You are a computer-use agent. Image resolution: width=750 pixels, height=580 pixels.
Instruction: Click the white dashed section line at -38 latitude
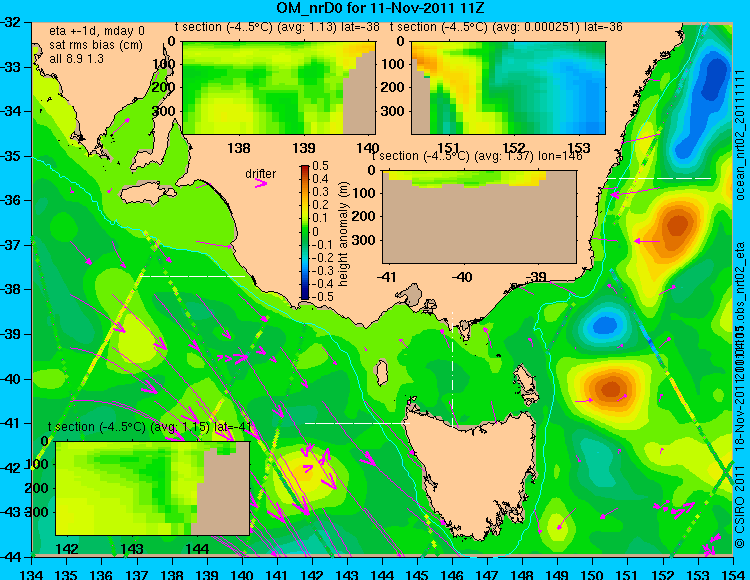192,276
